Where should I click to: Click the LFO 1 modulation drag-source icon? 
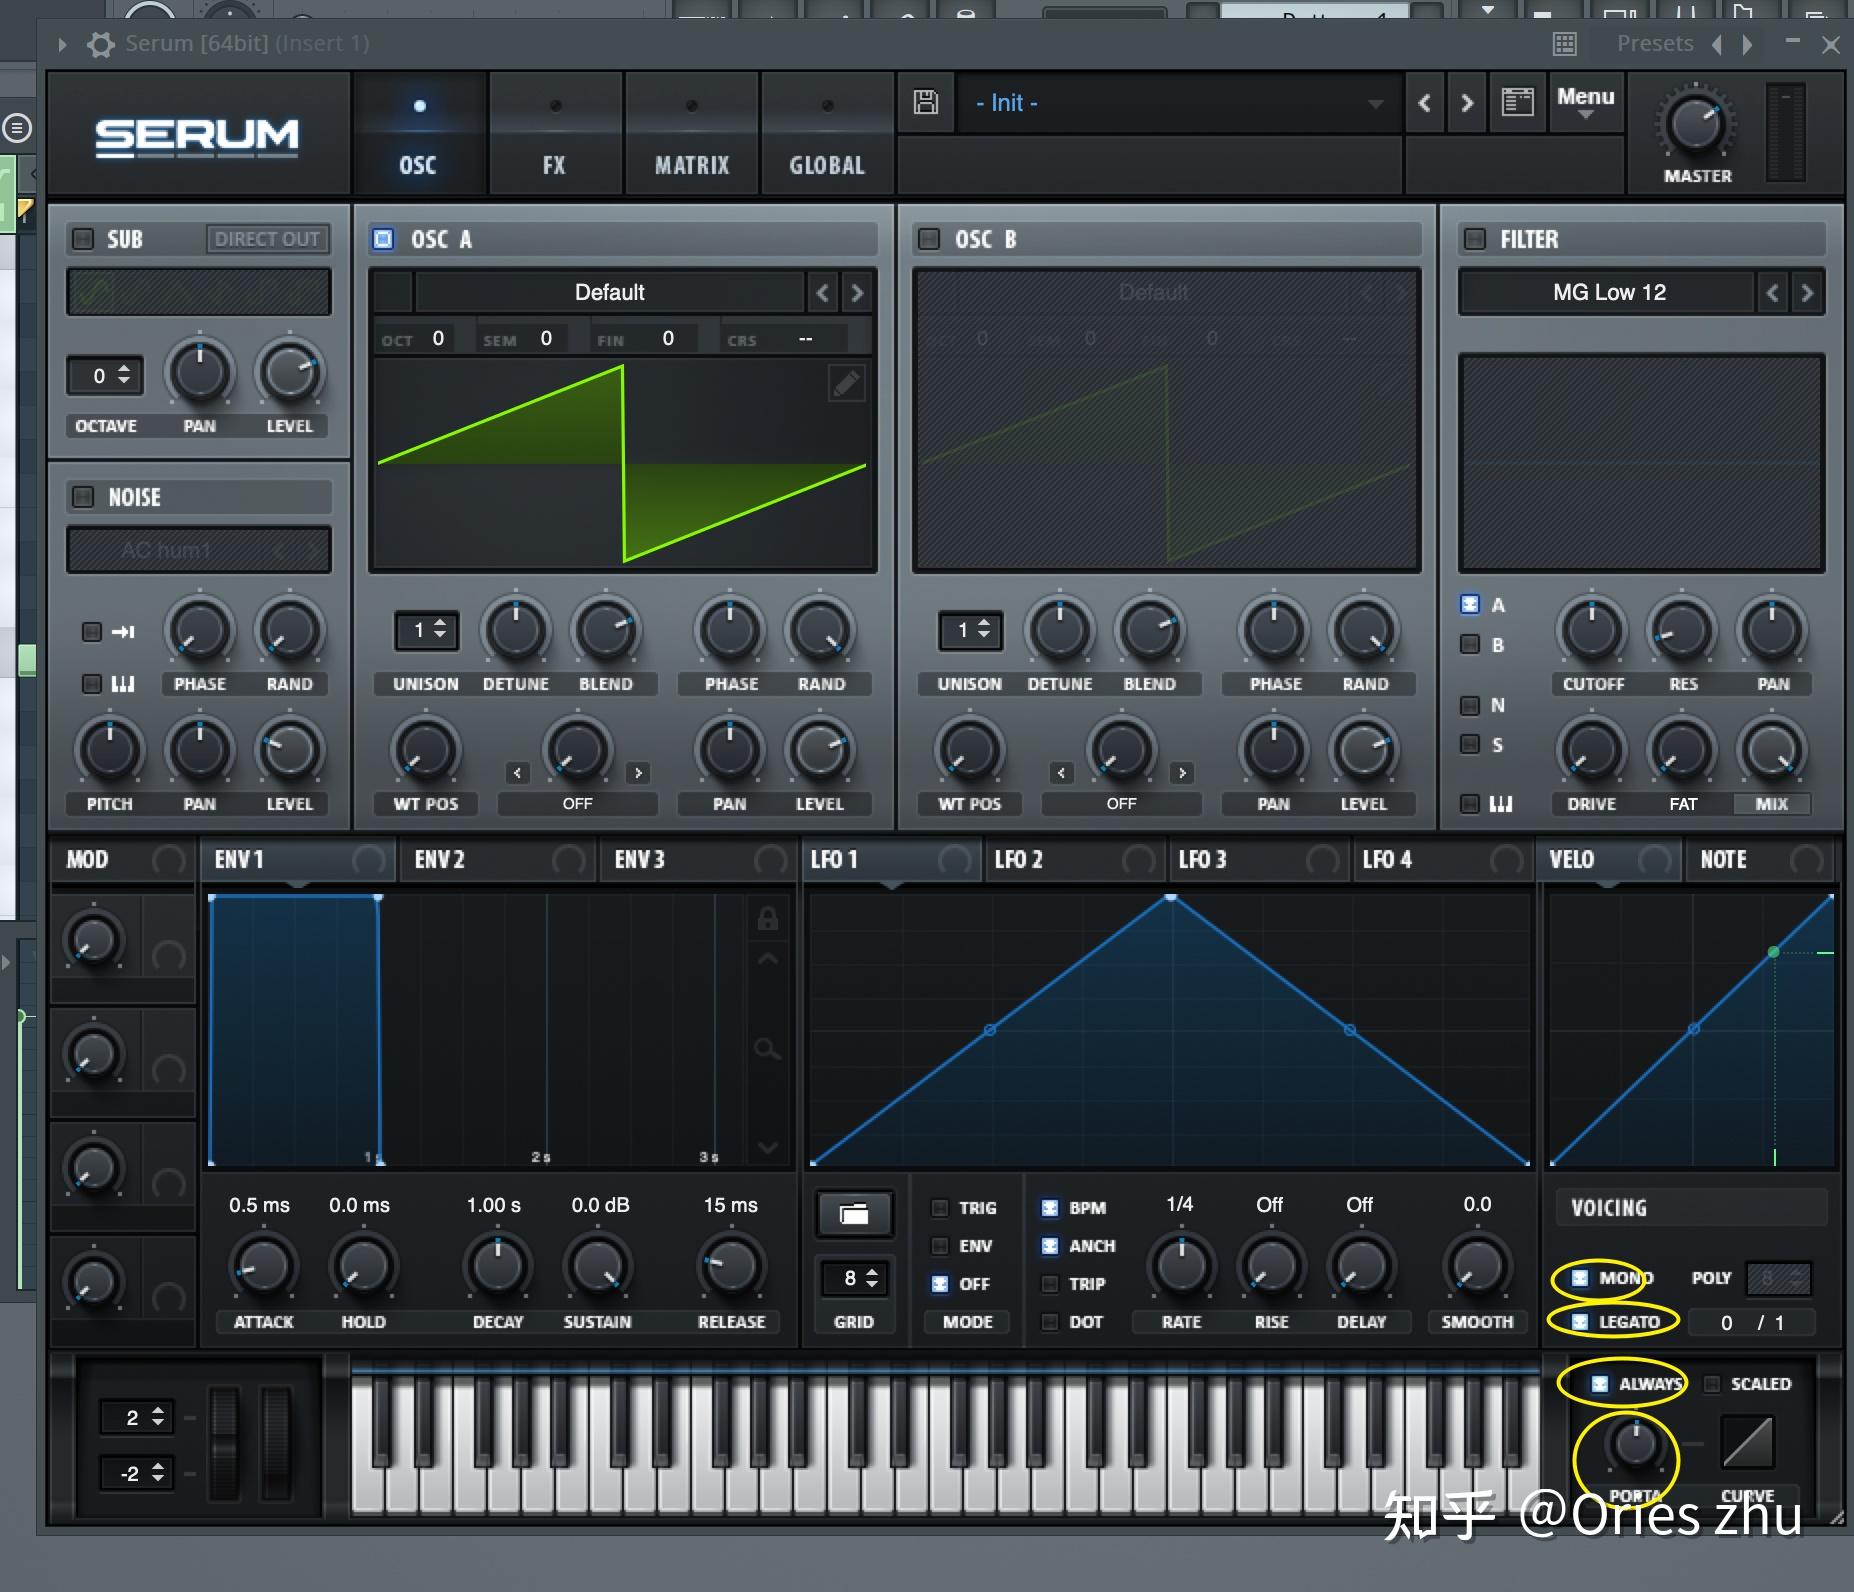point(954,860)
